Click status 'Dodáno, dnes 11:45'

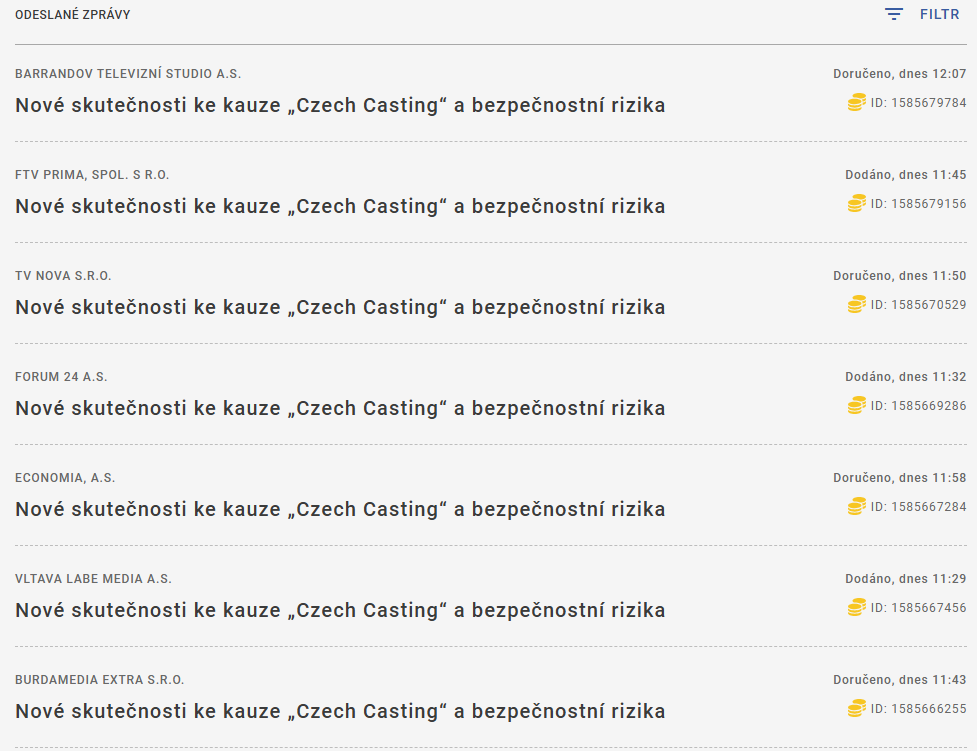tap(905, 175)
